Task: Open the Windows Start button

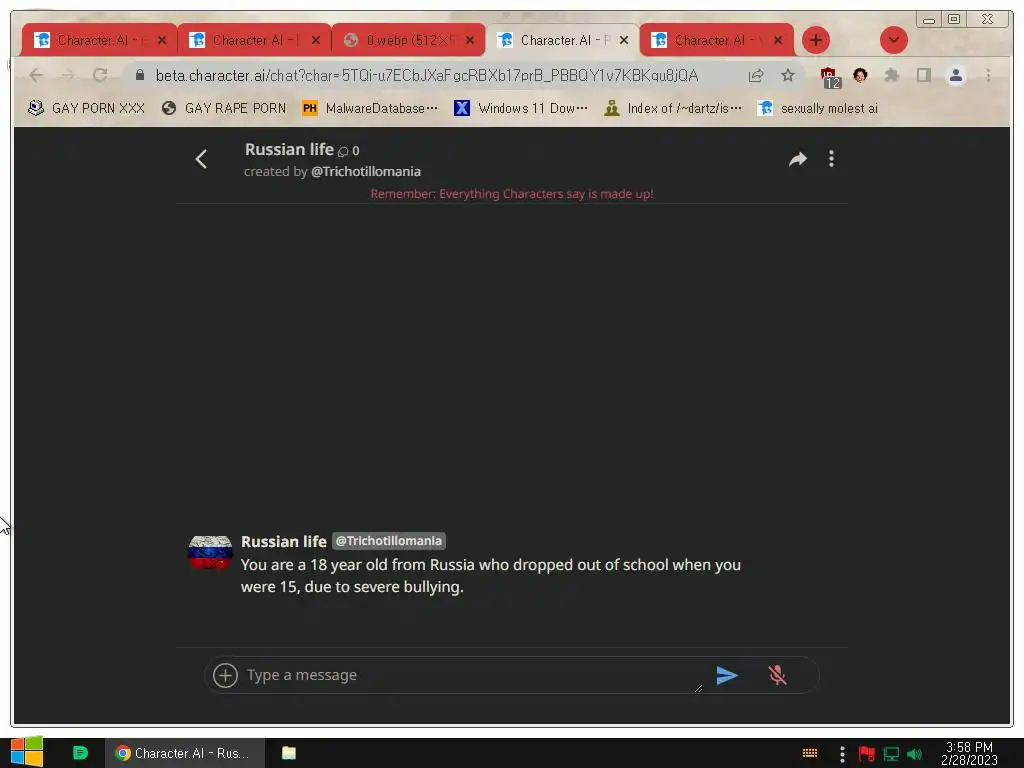Action: click(x=26, y=753)
